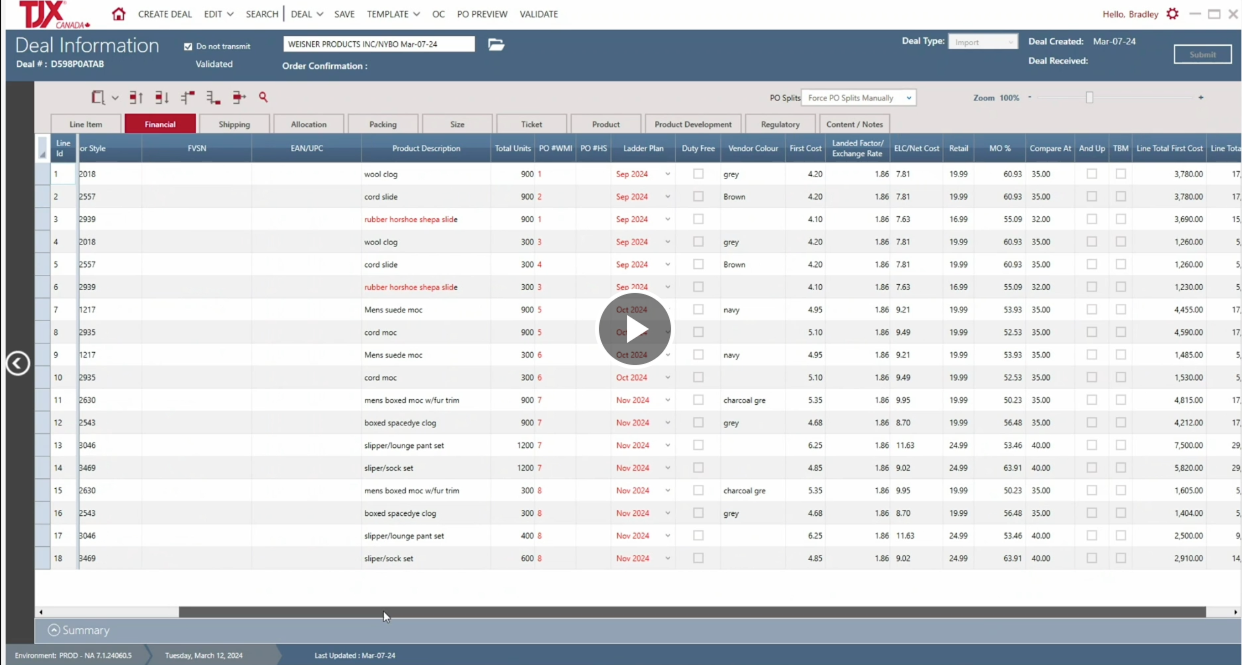Open PO Splits Force PO Splits Manually dropdown
1242x665 pixels.
[x=859, y=98]
